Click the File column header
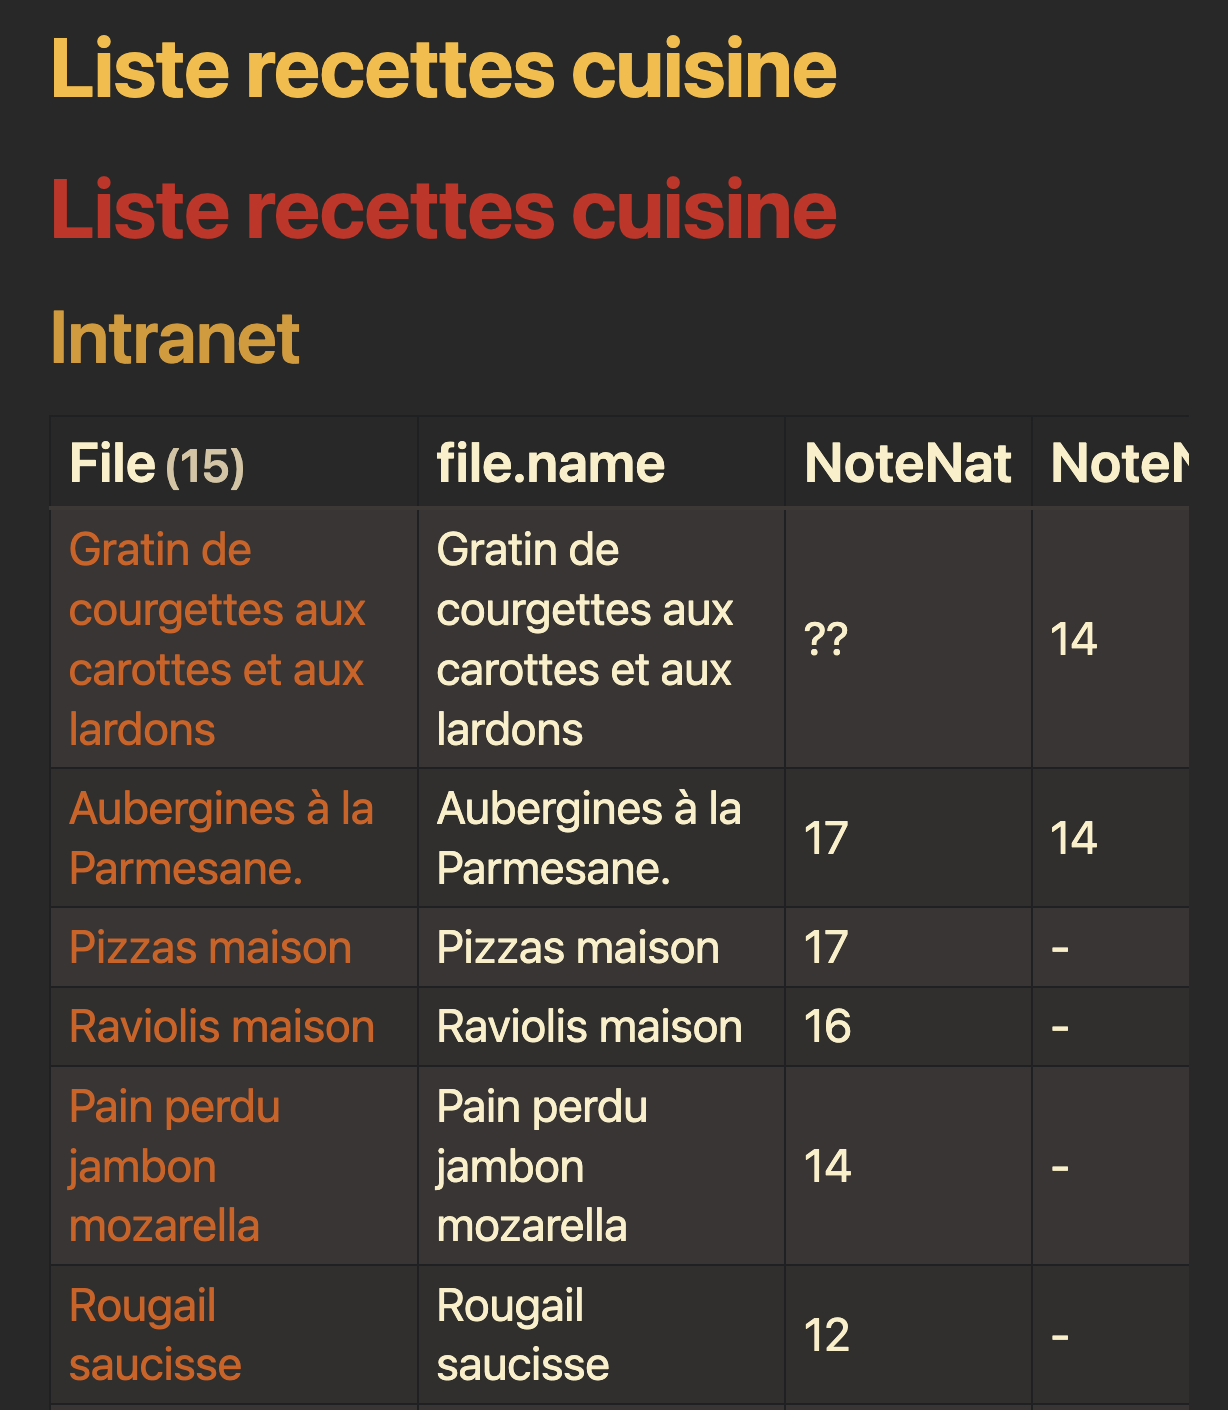The height and width of the screenshot is (1410, 1228). point(112,464)
